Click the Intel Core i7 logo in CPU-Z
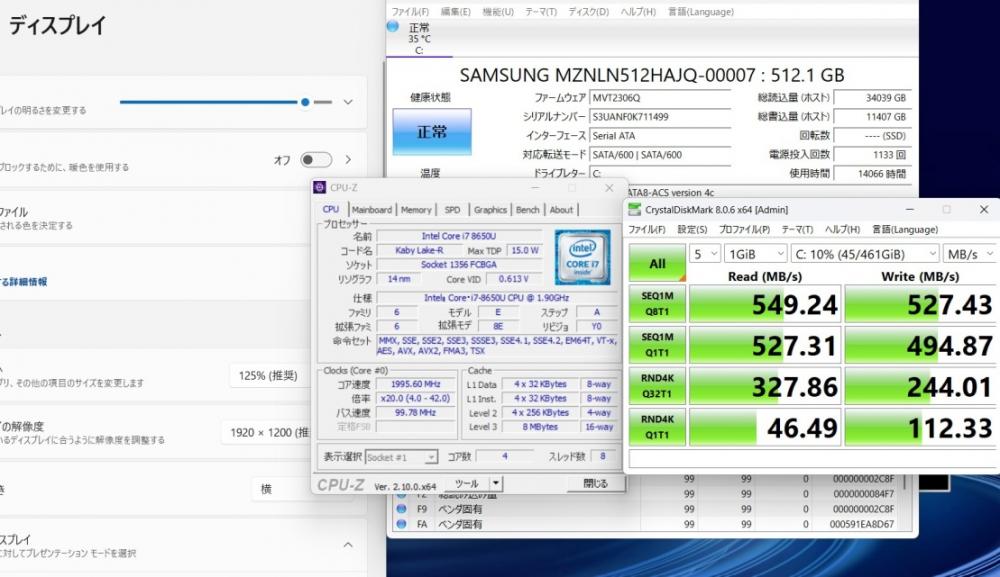Viewport: 1000px width, 577px height. (x=582, y=258)
